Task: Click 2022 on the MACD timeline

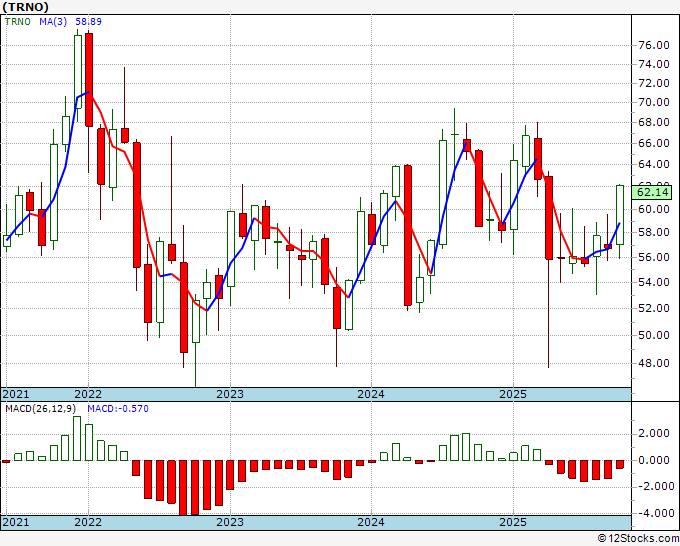Action: tap(88, 522)
